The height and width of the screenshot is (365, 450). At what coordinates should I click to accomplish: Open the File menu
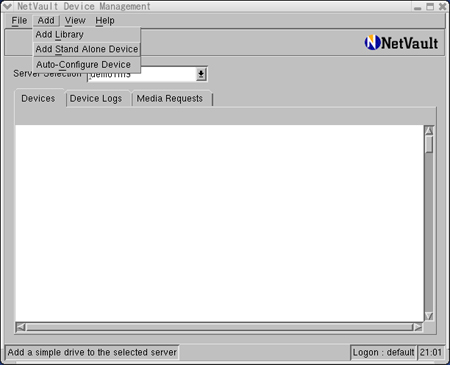pyautogui.click(x=19, y=21)
